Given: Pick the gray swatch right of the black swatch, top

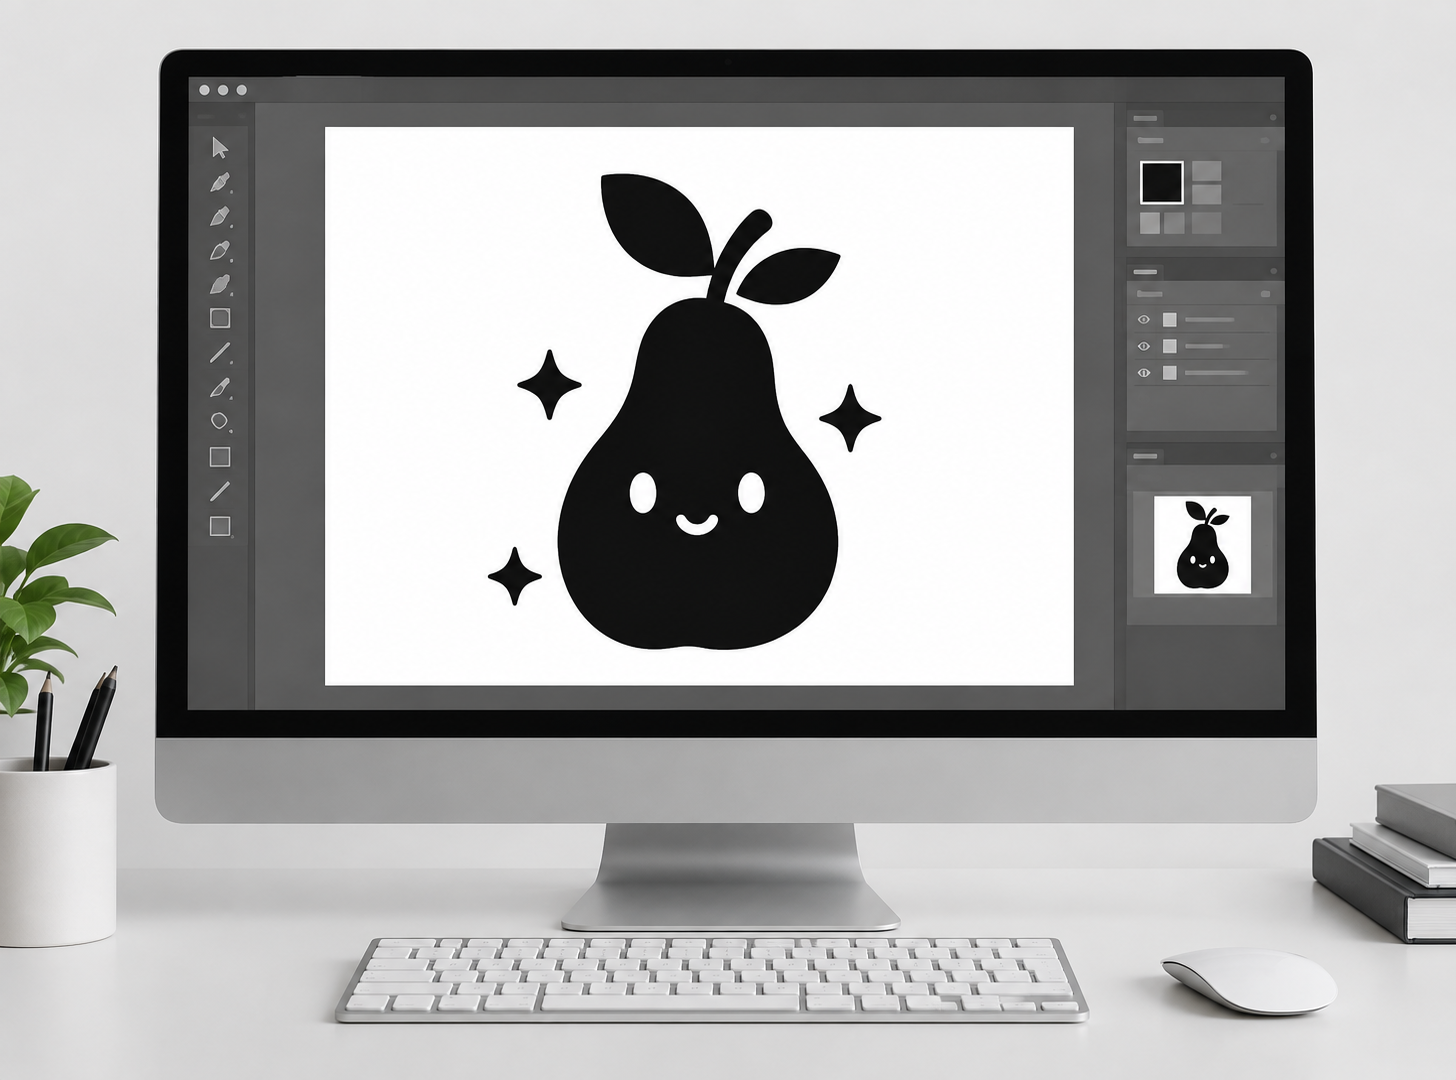Looking at the screenshot, I should [x=1207, y=171].
